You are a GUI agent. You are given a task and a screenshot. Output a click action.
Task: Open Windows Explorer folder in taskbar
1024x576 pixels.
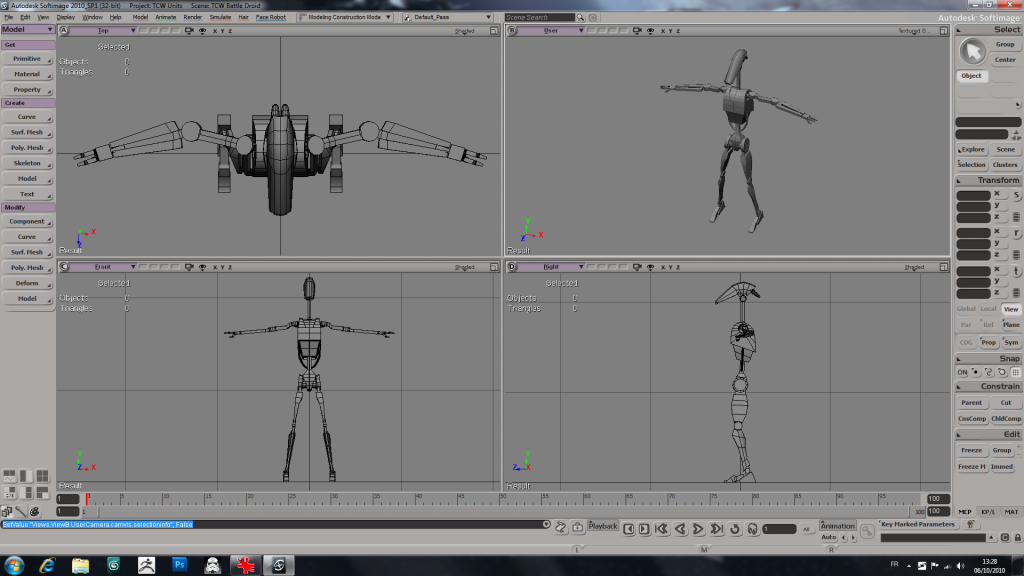coord(80,565)
